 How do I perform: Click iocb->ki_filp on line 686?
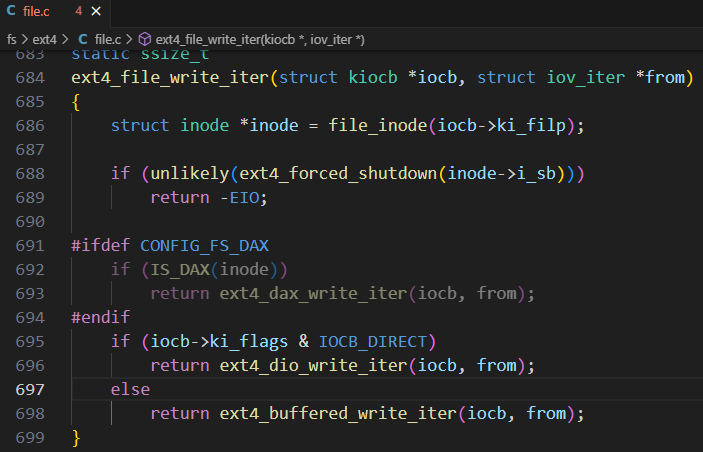[x=502, y=126]
